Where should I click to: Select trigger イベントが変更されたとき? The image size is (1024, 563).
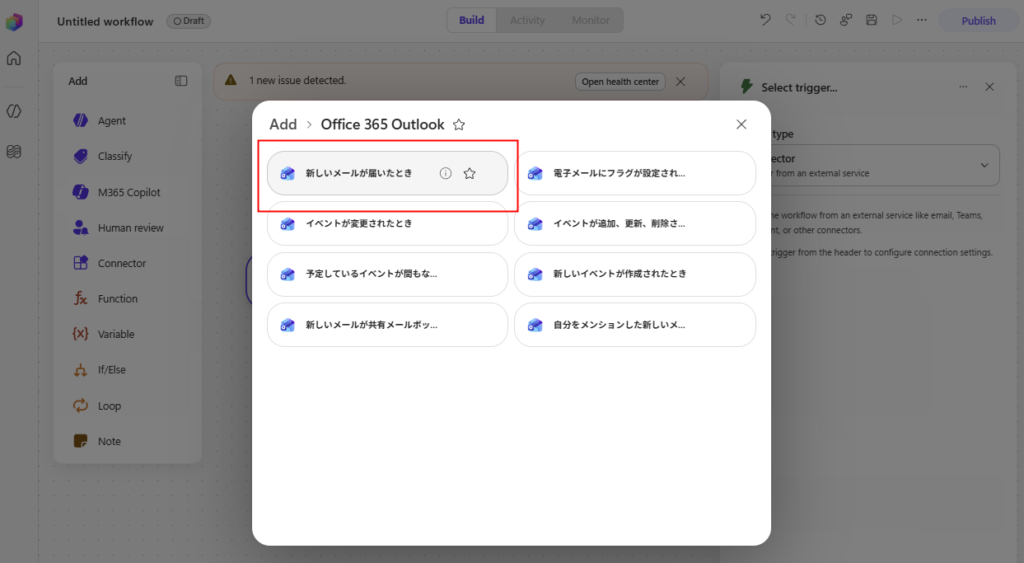[x=387, y=223]
